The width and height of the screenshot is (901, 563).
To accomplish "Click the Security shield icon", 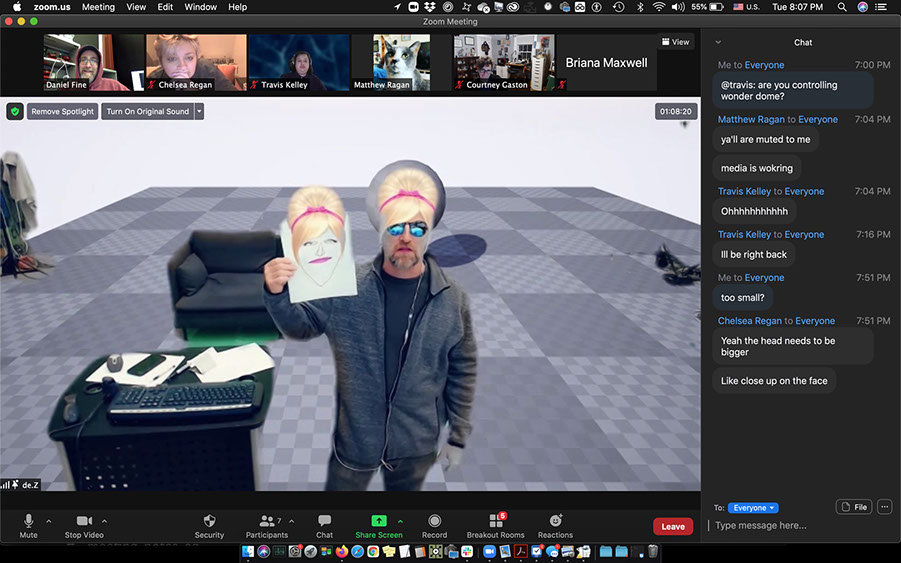I will click(209, 521).
